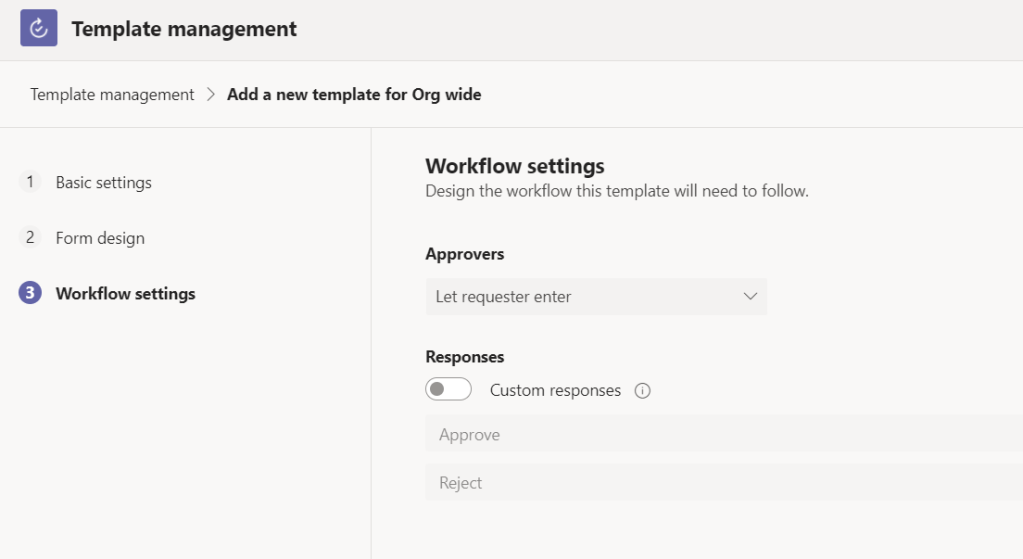Expand the Approvers dropdown chevron arrow
The width and height of the screenshot is (1023, 559).
click(751, 297)
